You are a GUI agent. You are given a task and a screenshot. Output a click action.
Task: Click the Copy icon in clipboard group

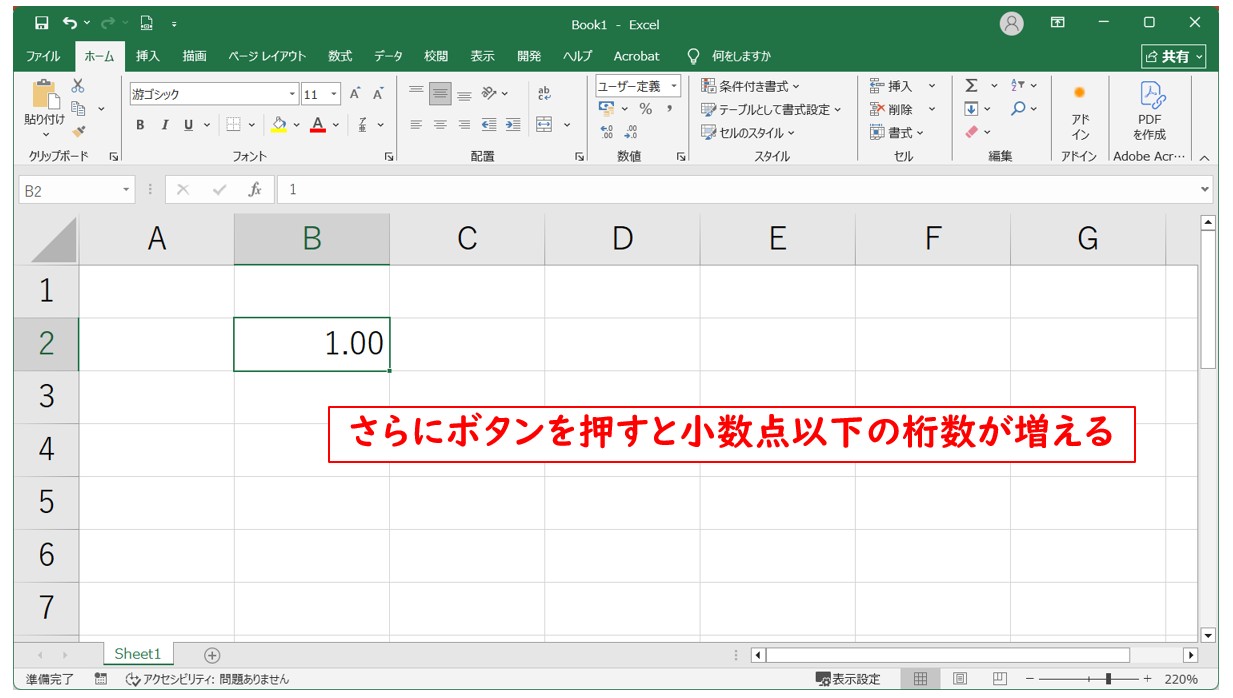[x=78, y=108]
